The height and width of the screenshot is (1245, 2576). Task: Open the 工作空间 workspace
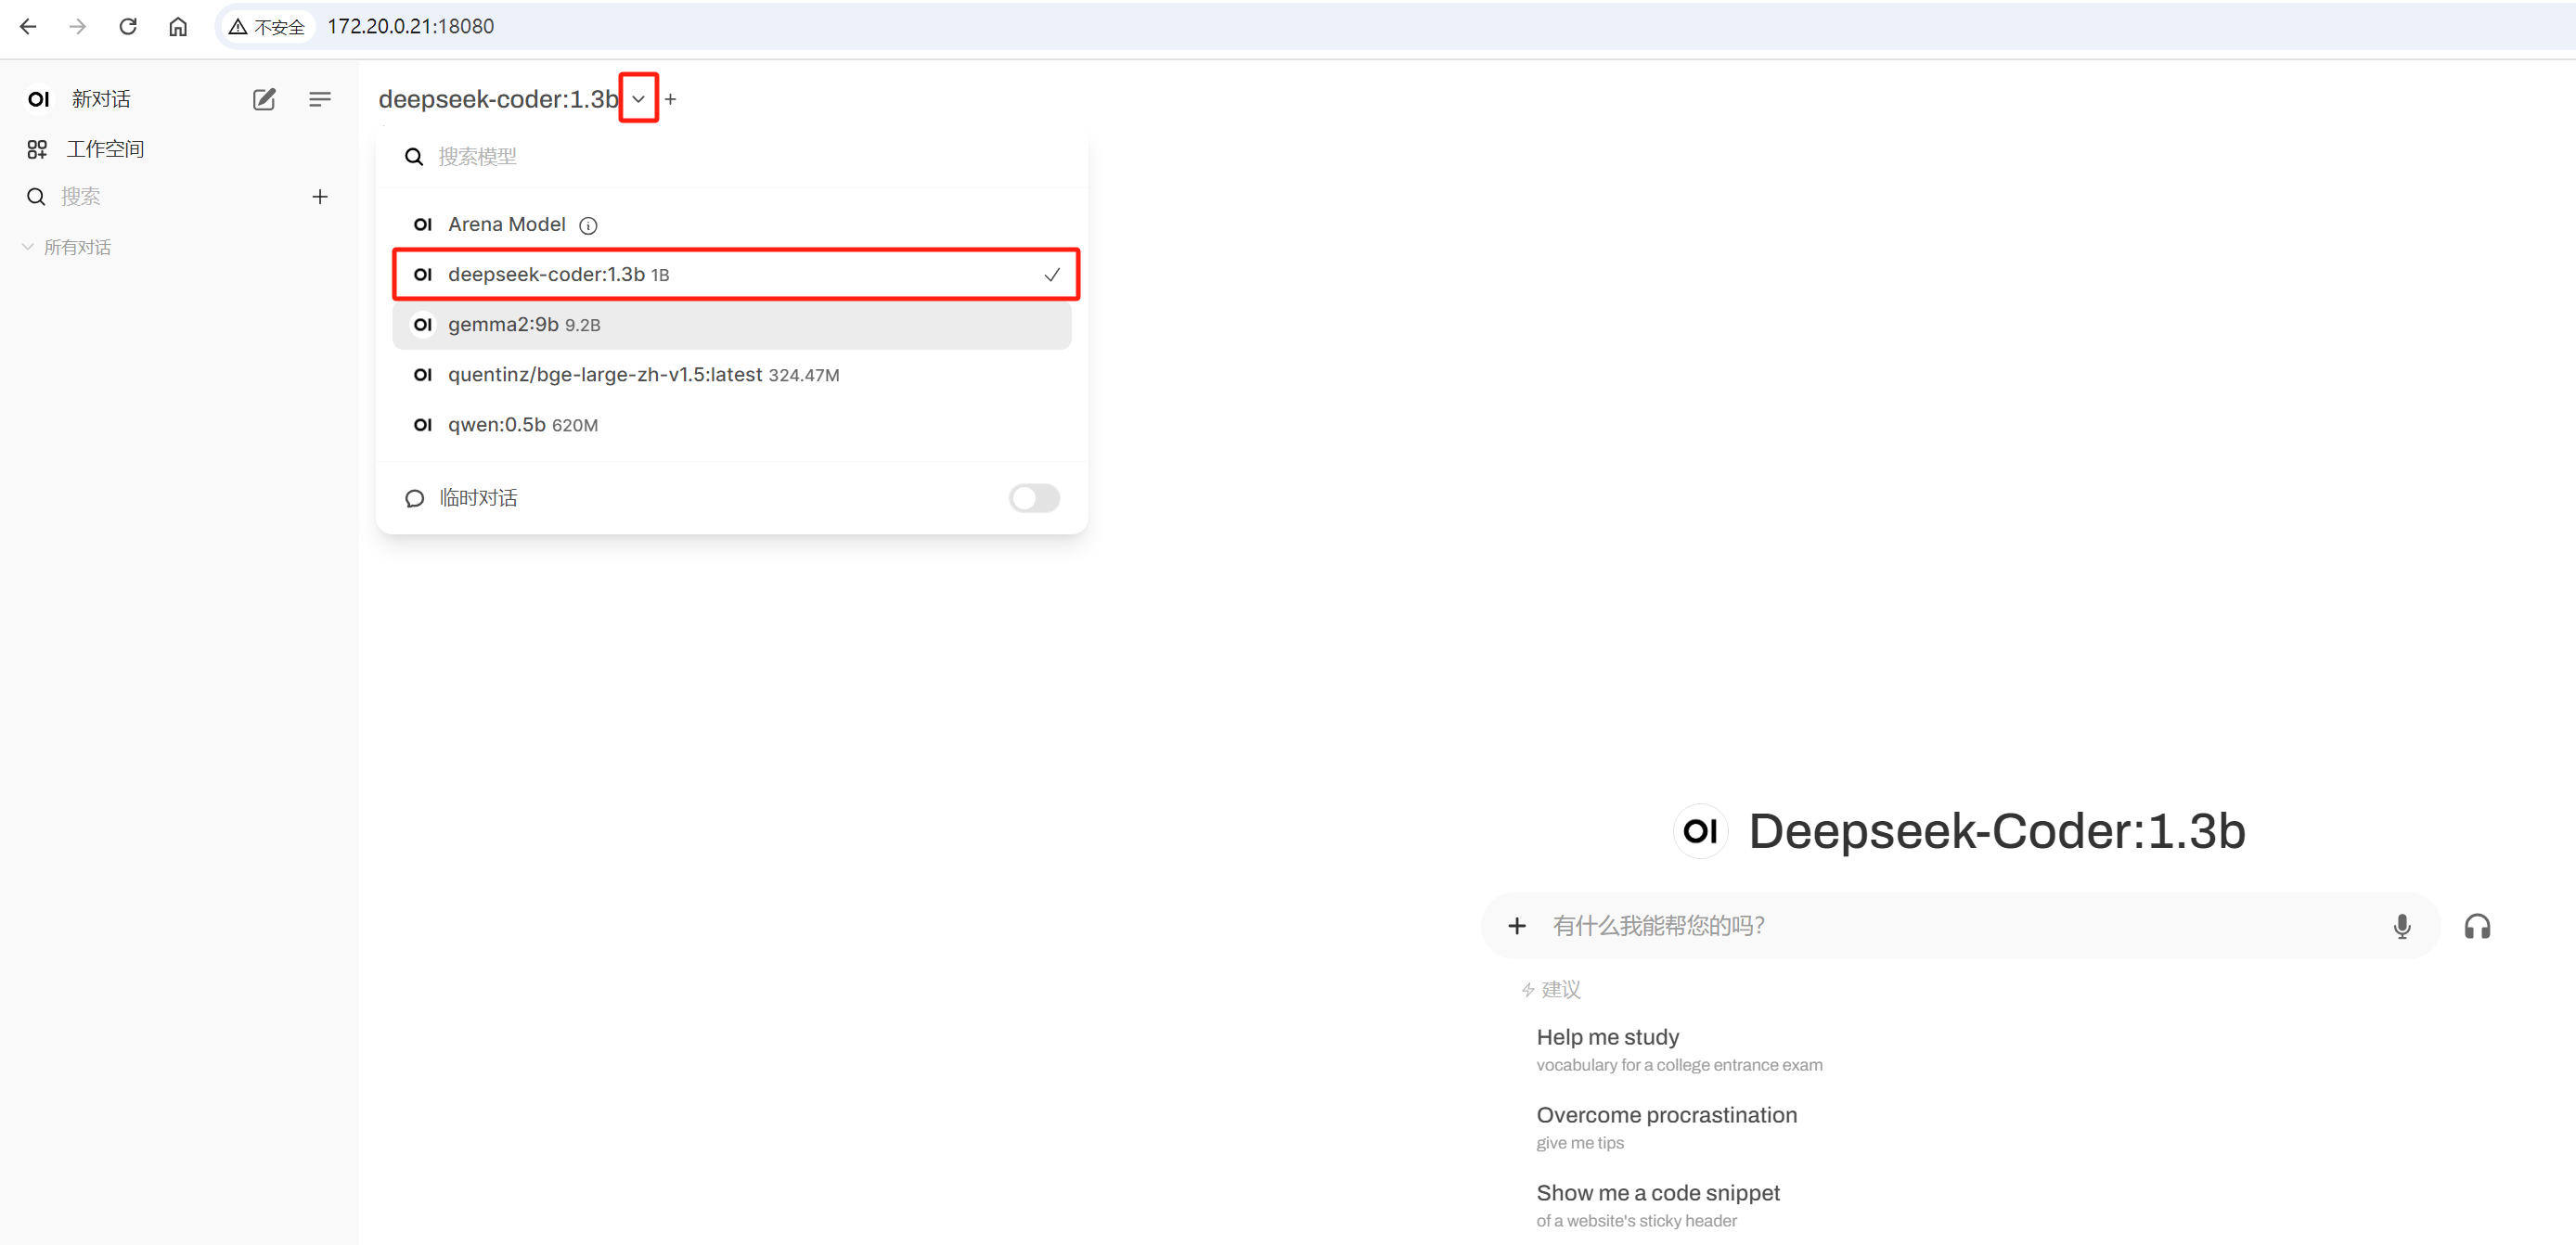click(x=105, y=149)
